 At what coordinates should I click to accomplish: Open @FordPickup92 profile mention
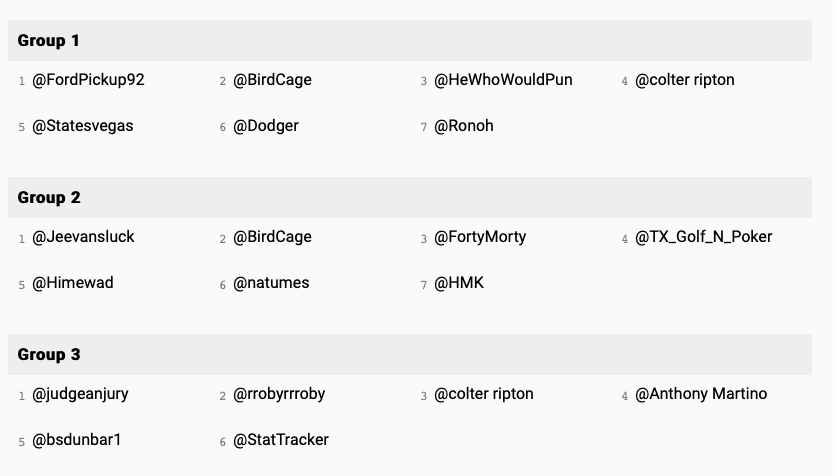(x=88, y=80)
